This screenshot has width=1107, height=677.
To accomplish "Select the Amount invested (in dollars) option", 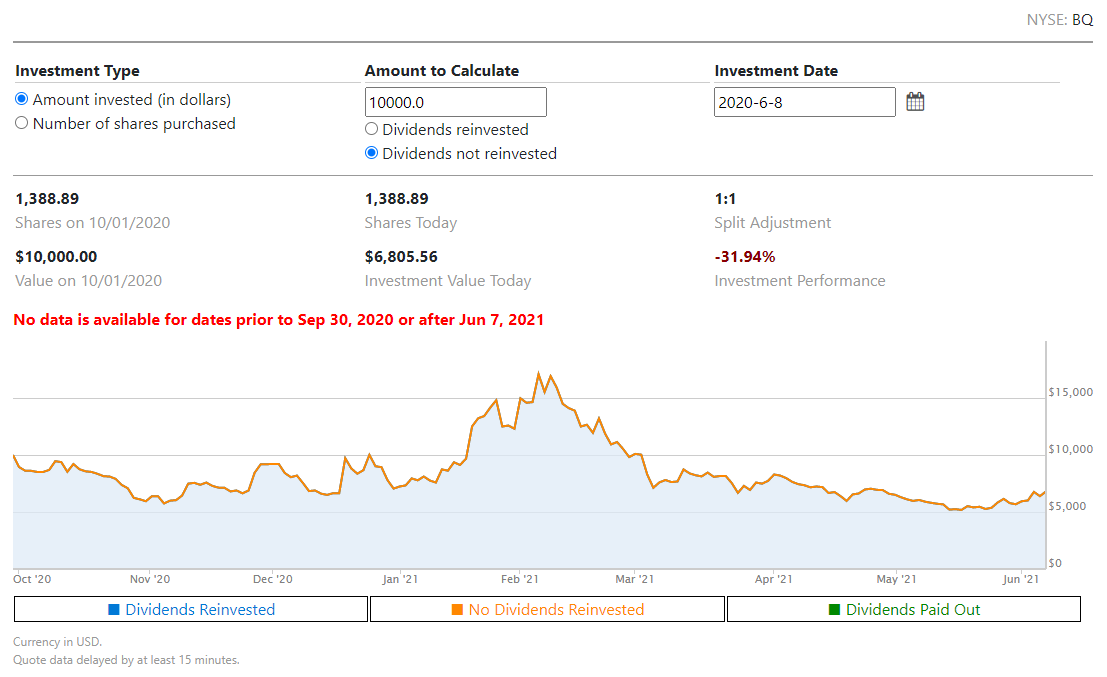I will point(22,100).
